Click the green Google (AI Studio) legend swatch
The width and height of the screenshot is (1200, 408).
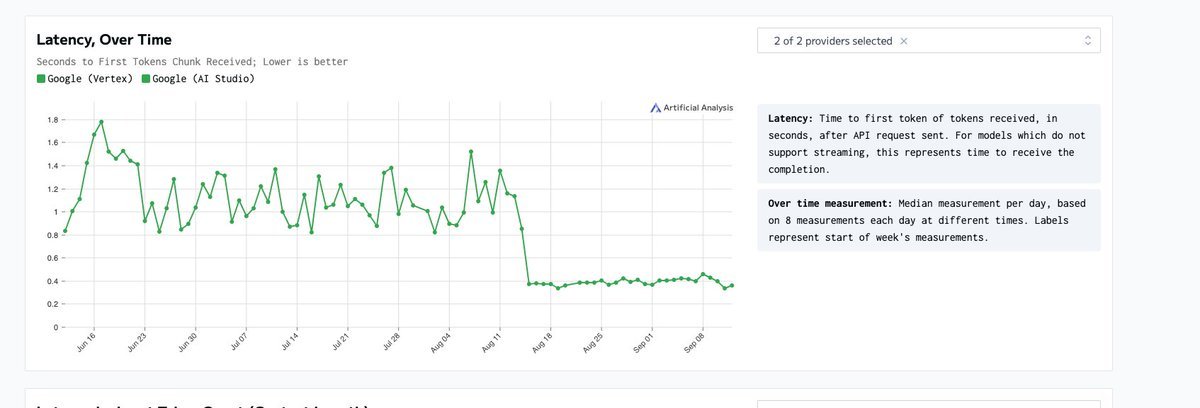pos(146,79)
